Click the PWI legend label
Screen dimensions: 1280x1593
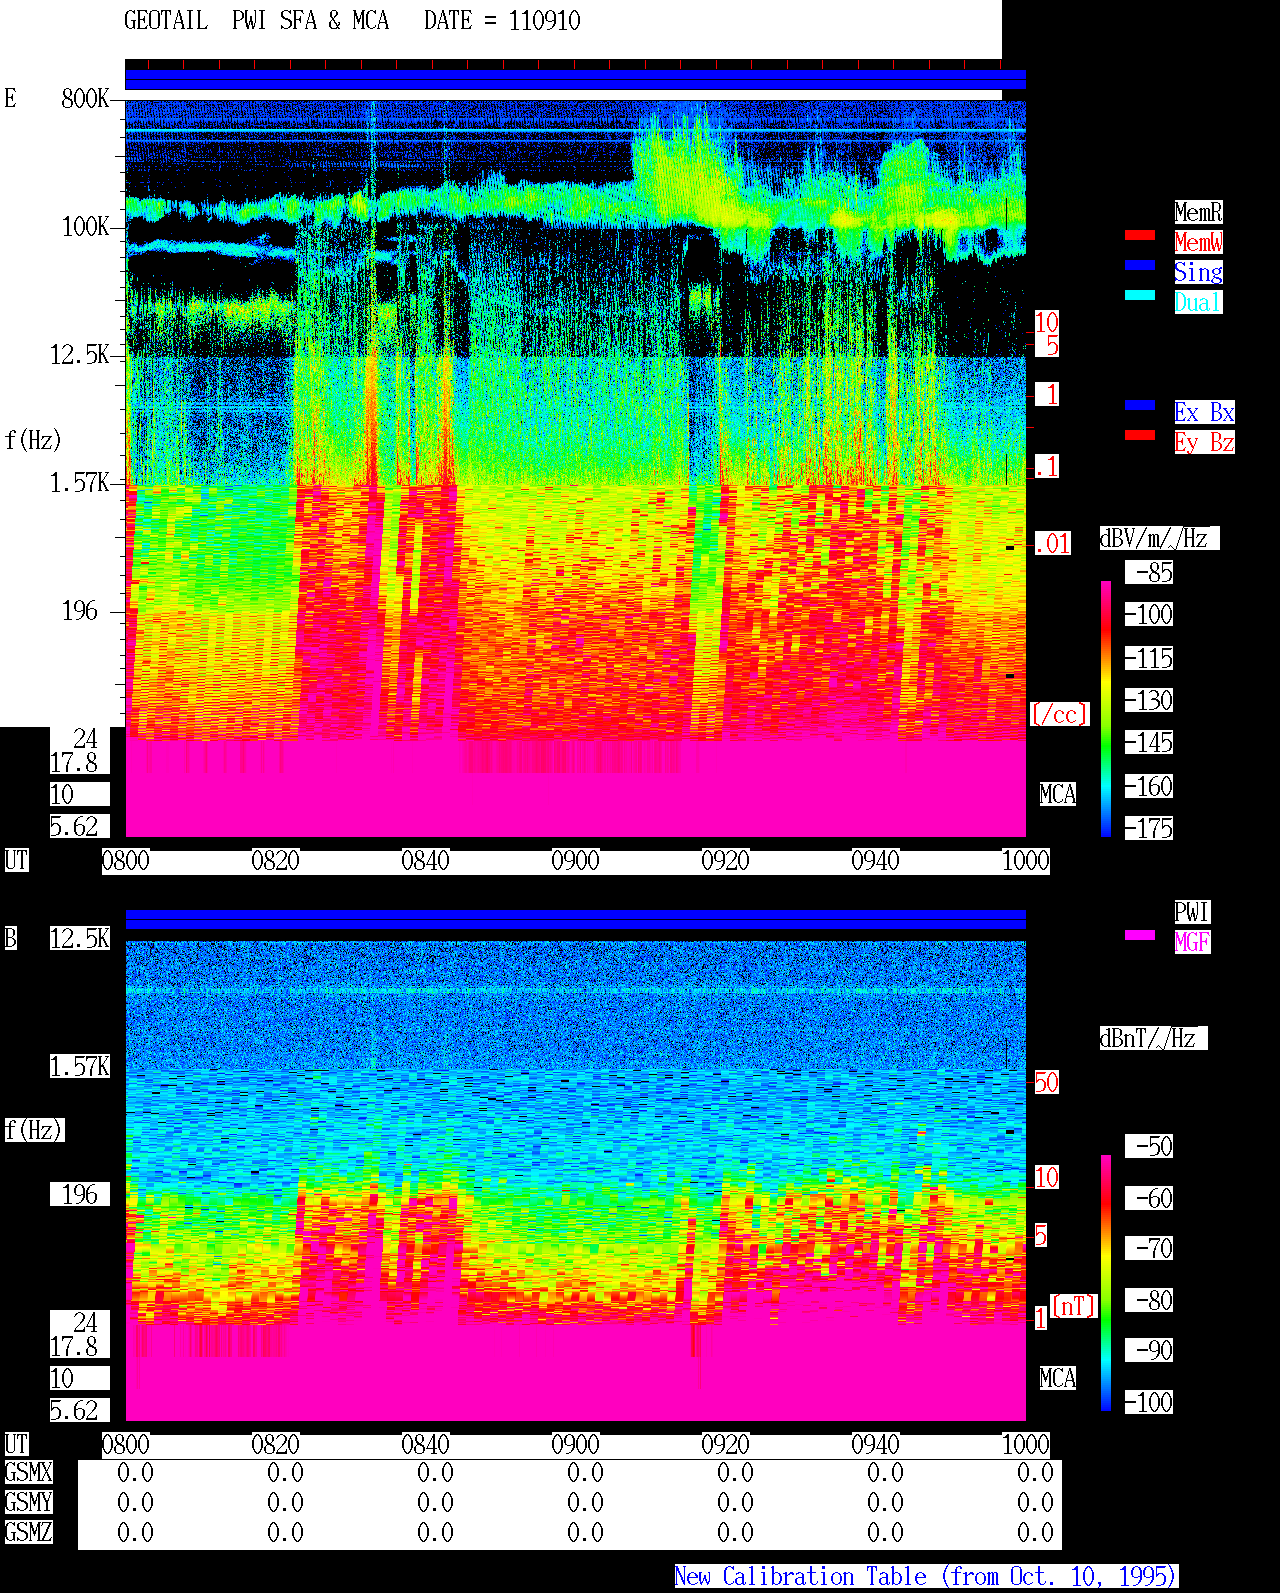tap(1192, 912)
